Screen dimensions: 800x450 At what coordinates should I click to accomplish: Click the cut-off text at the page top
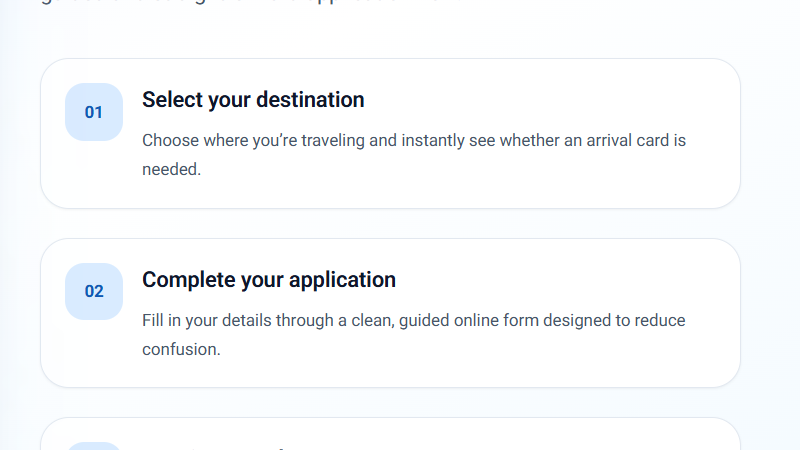tap(250, 2)
